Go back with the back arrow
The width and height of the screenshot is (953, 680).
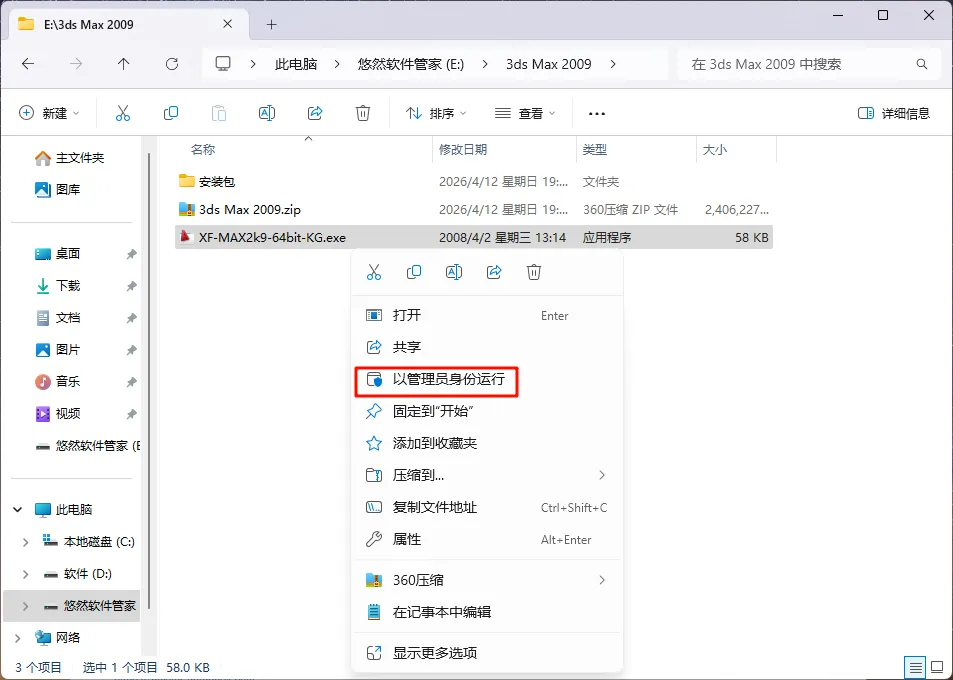(28, 64)
